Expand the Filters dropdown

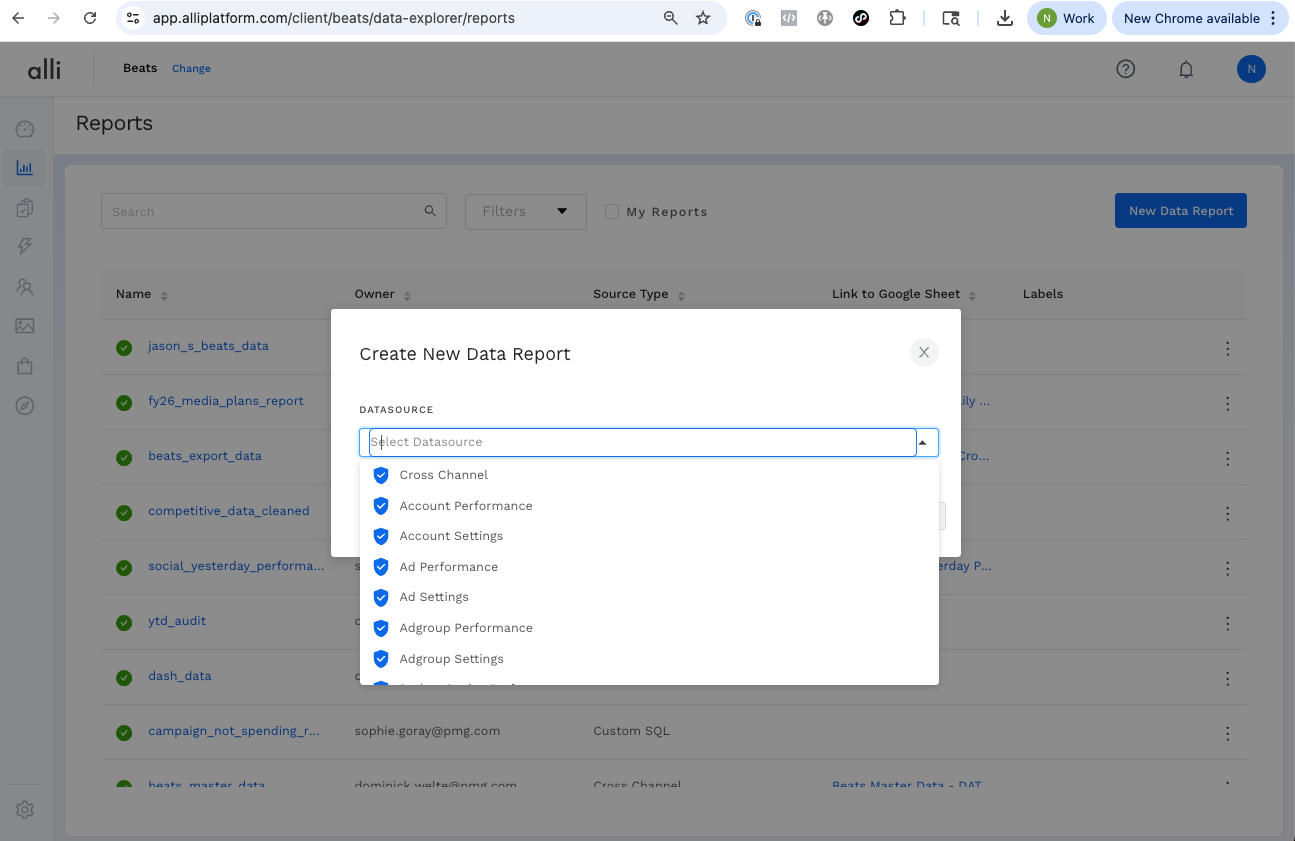click(x=525, y=211)
